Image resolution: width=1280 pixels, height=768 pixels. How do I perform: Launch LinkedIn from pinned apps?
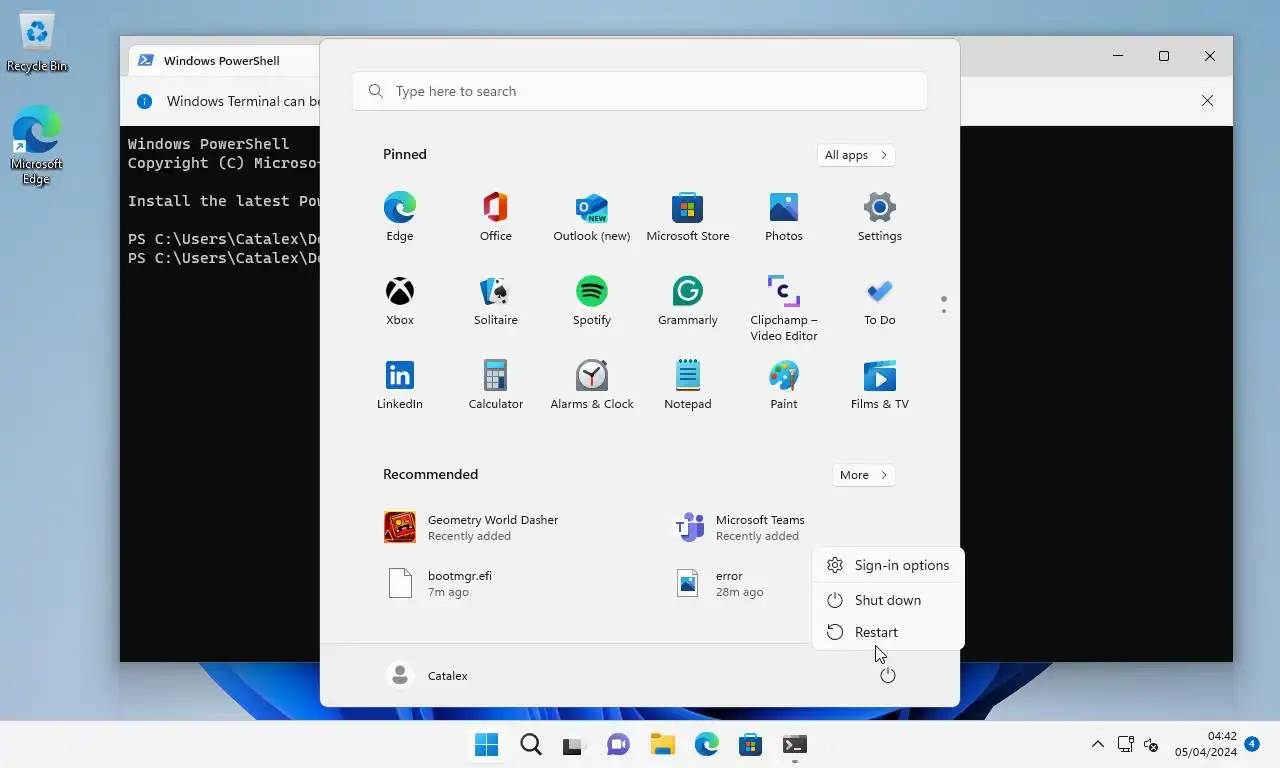pos(400,384)
